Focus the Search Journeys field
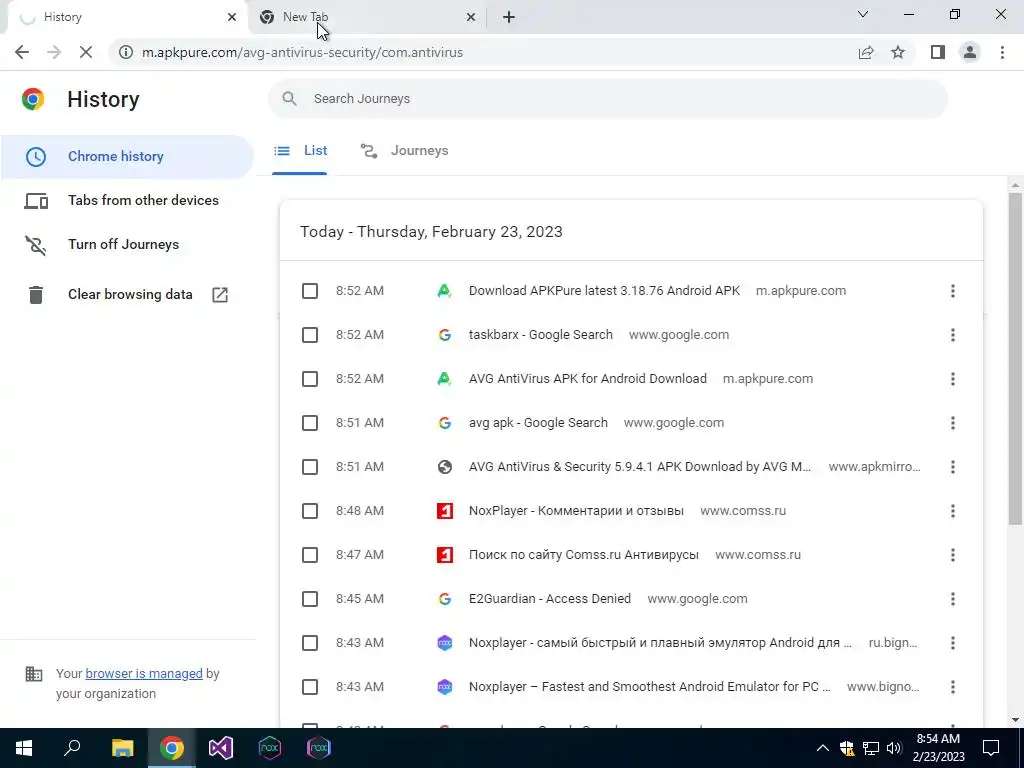 point(607,99)
